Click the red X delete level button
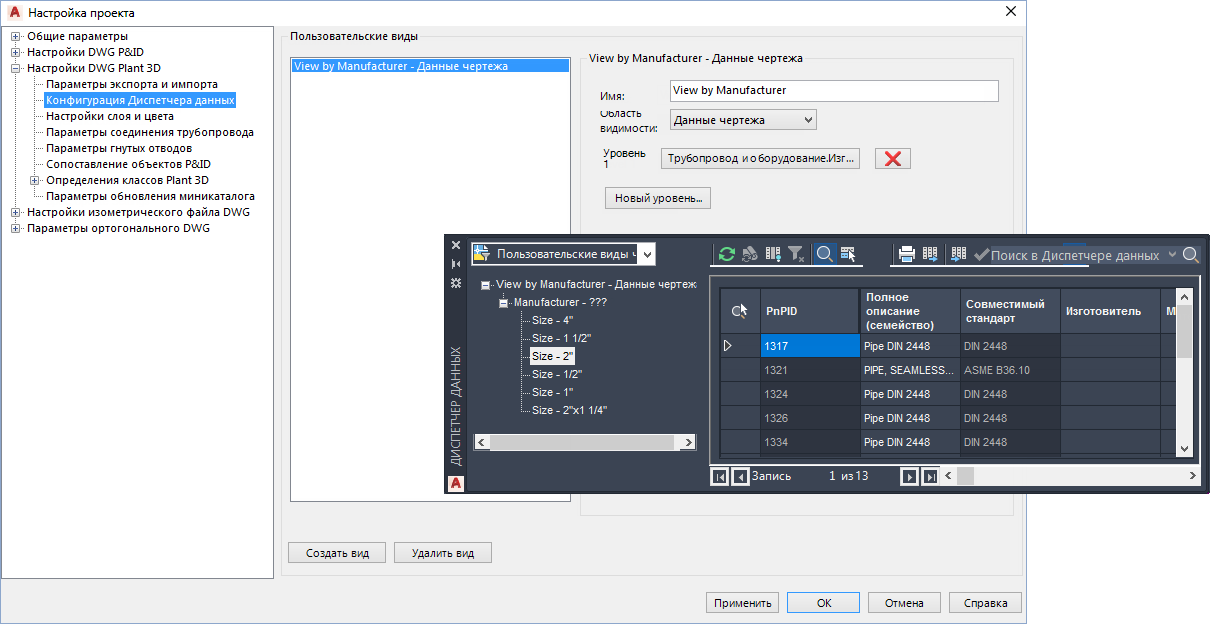Screen dimensions: 1211x626 [893, 159]
